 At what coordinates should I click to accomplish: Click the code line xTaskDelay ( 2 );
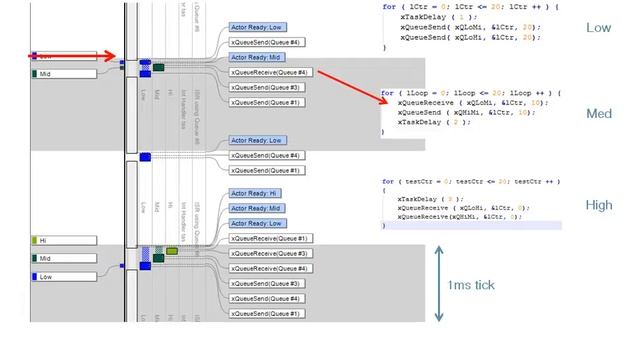(434, 122)
